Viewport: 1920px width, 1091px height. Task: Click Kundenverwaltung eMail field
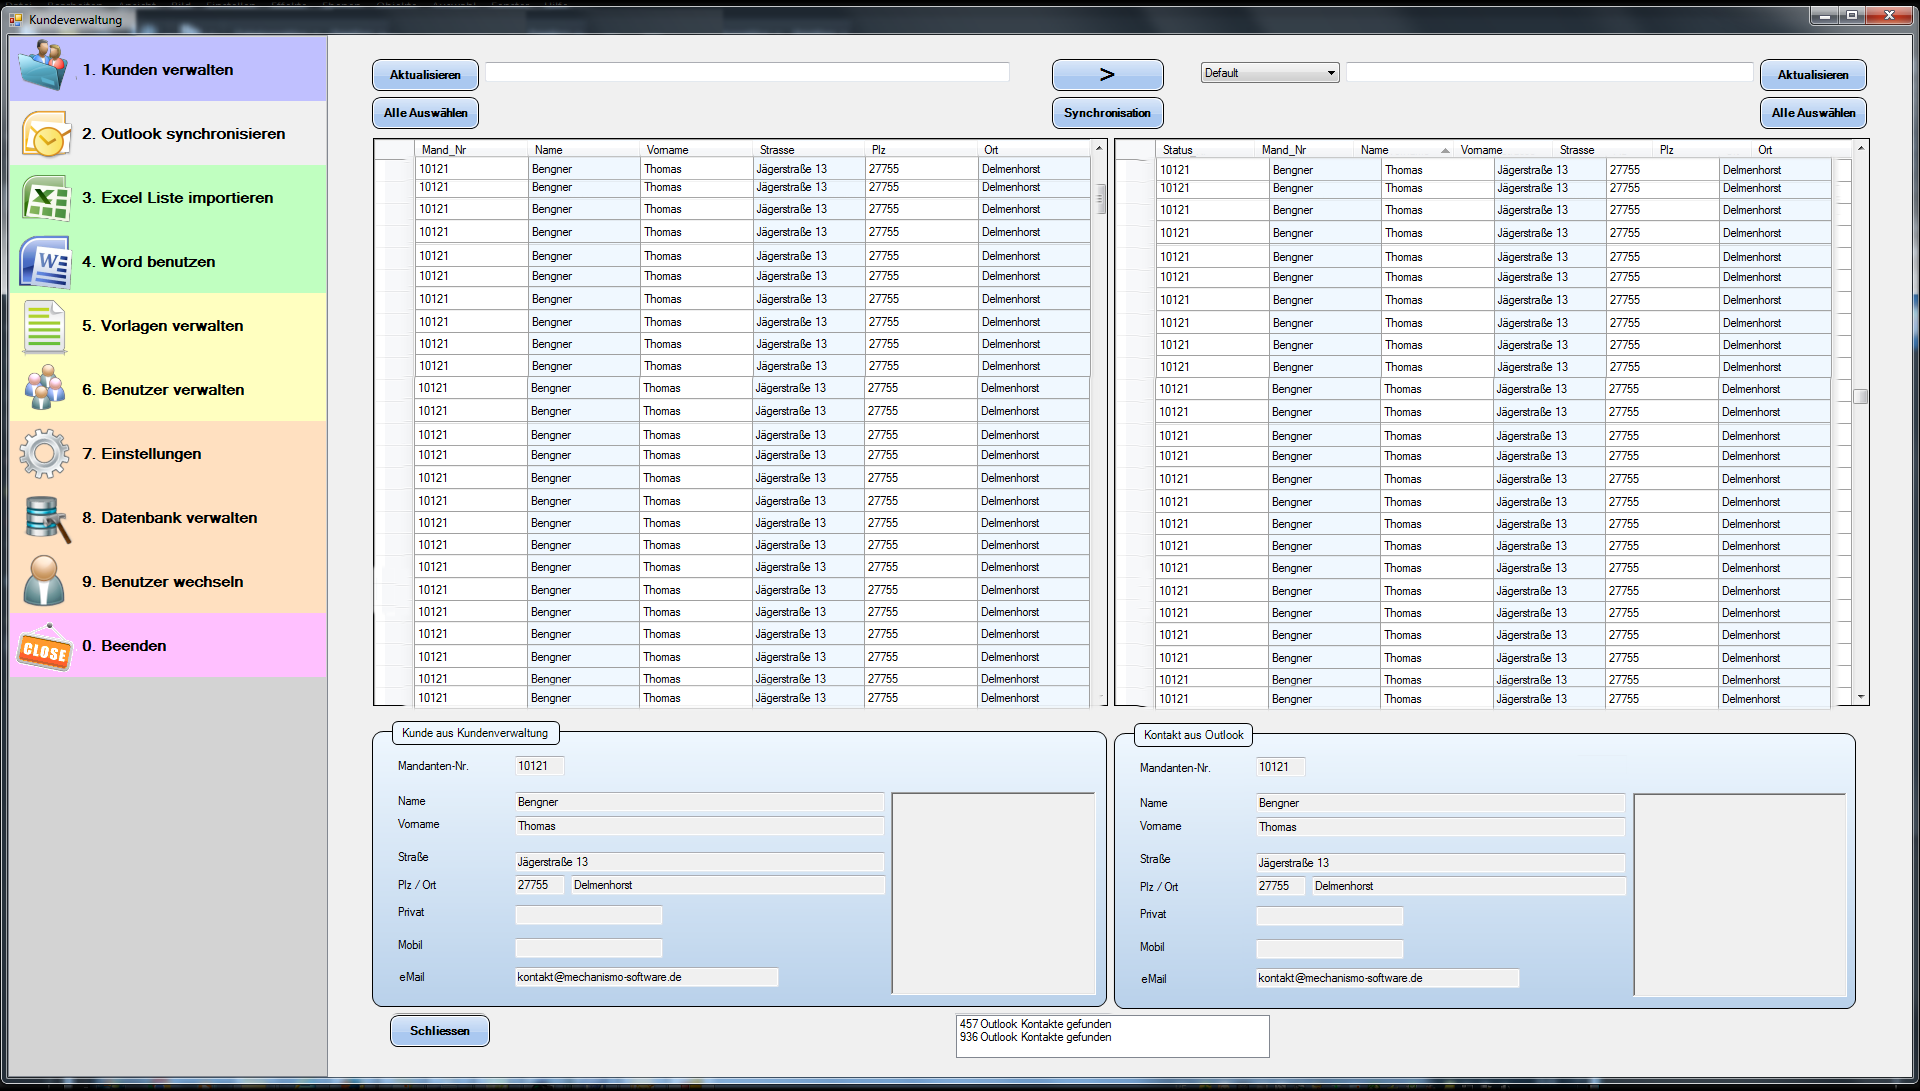pos(646,977)
